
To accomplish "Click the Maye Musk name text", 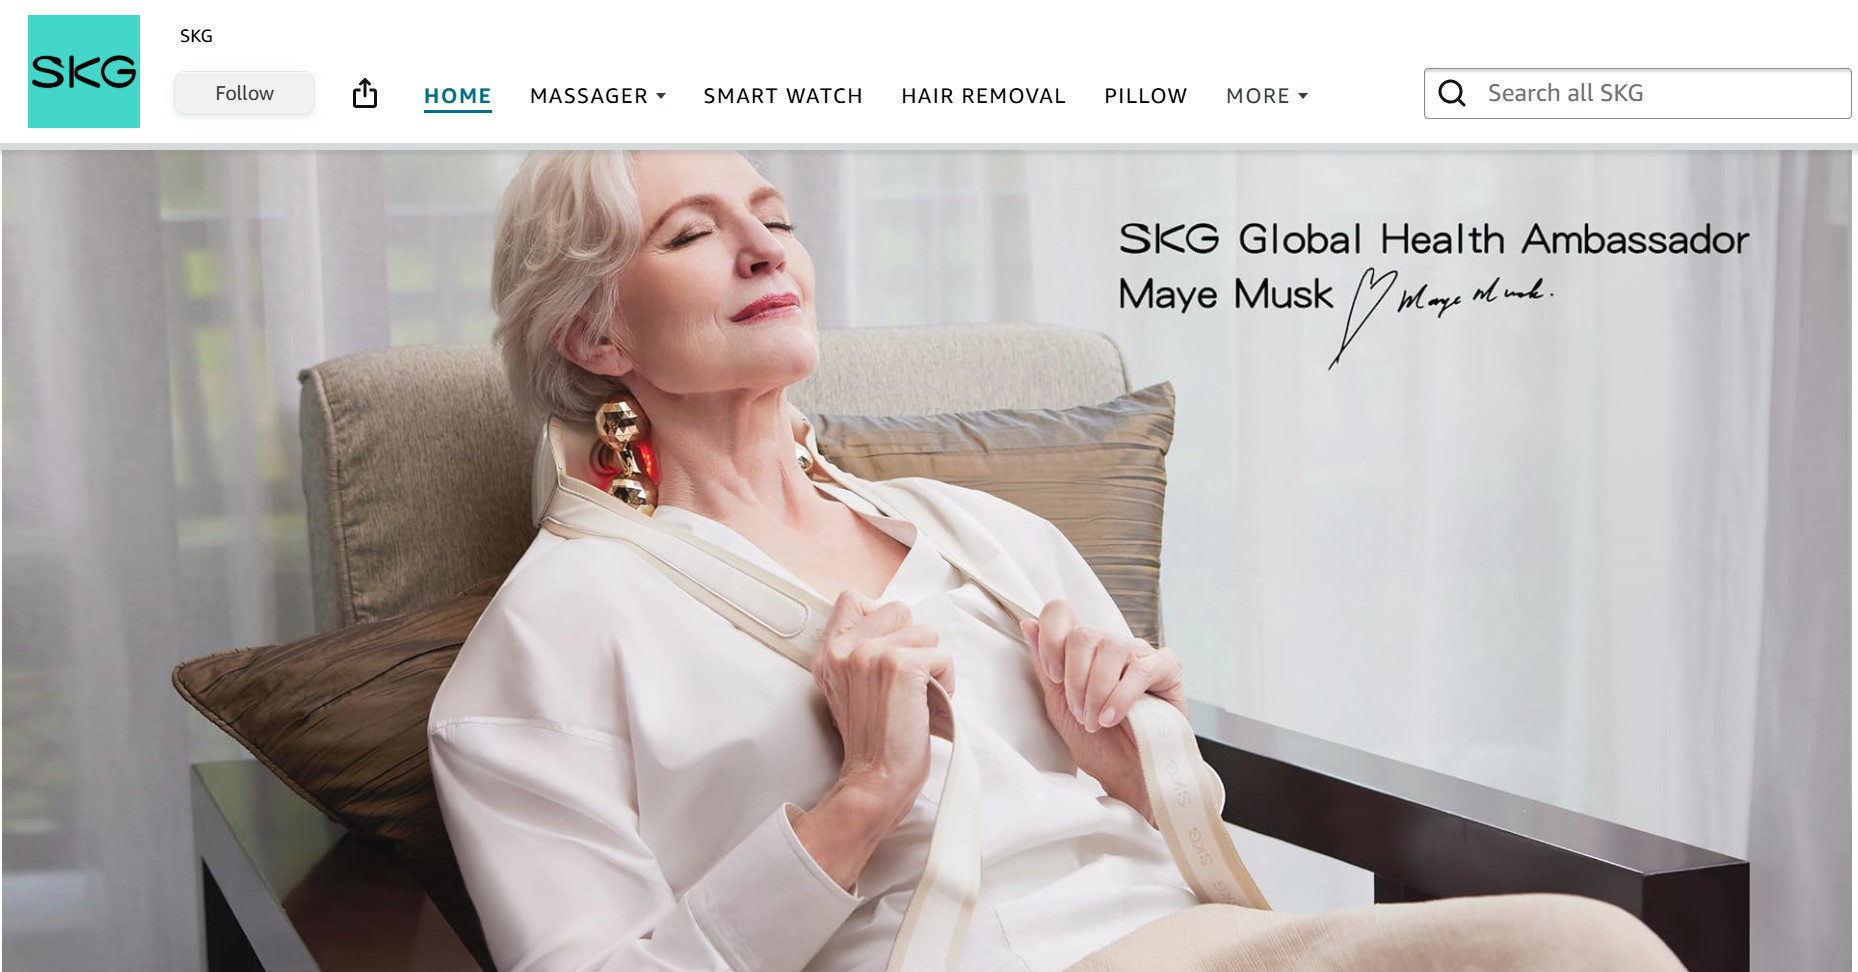I will tap(1226, 294).
